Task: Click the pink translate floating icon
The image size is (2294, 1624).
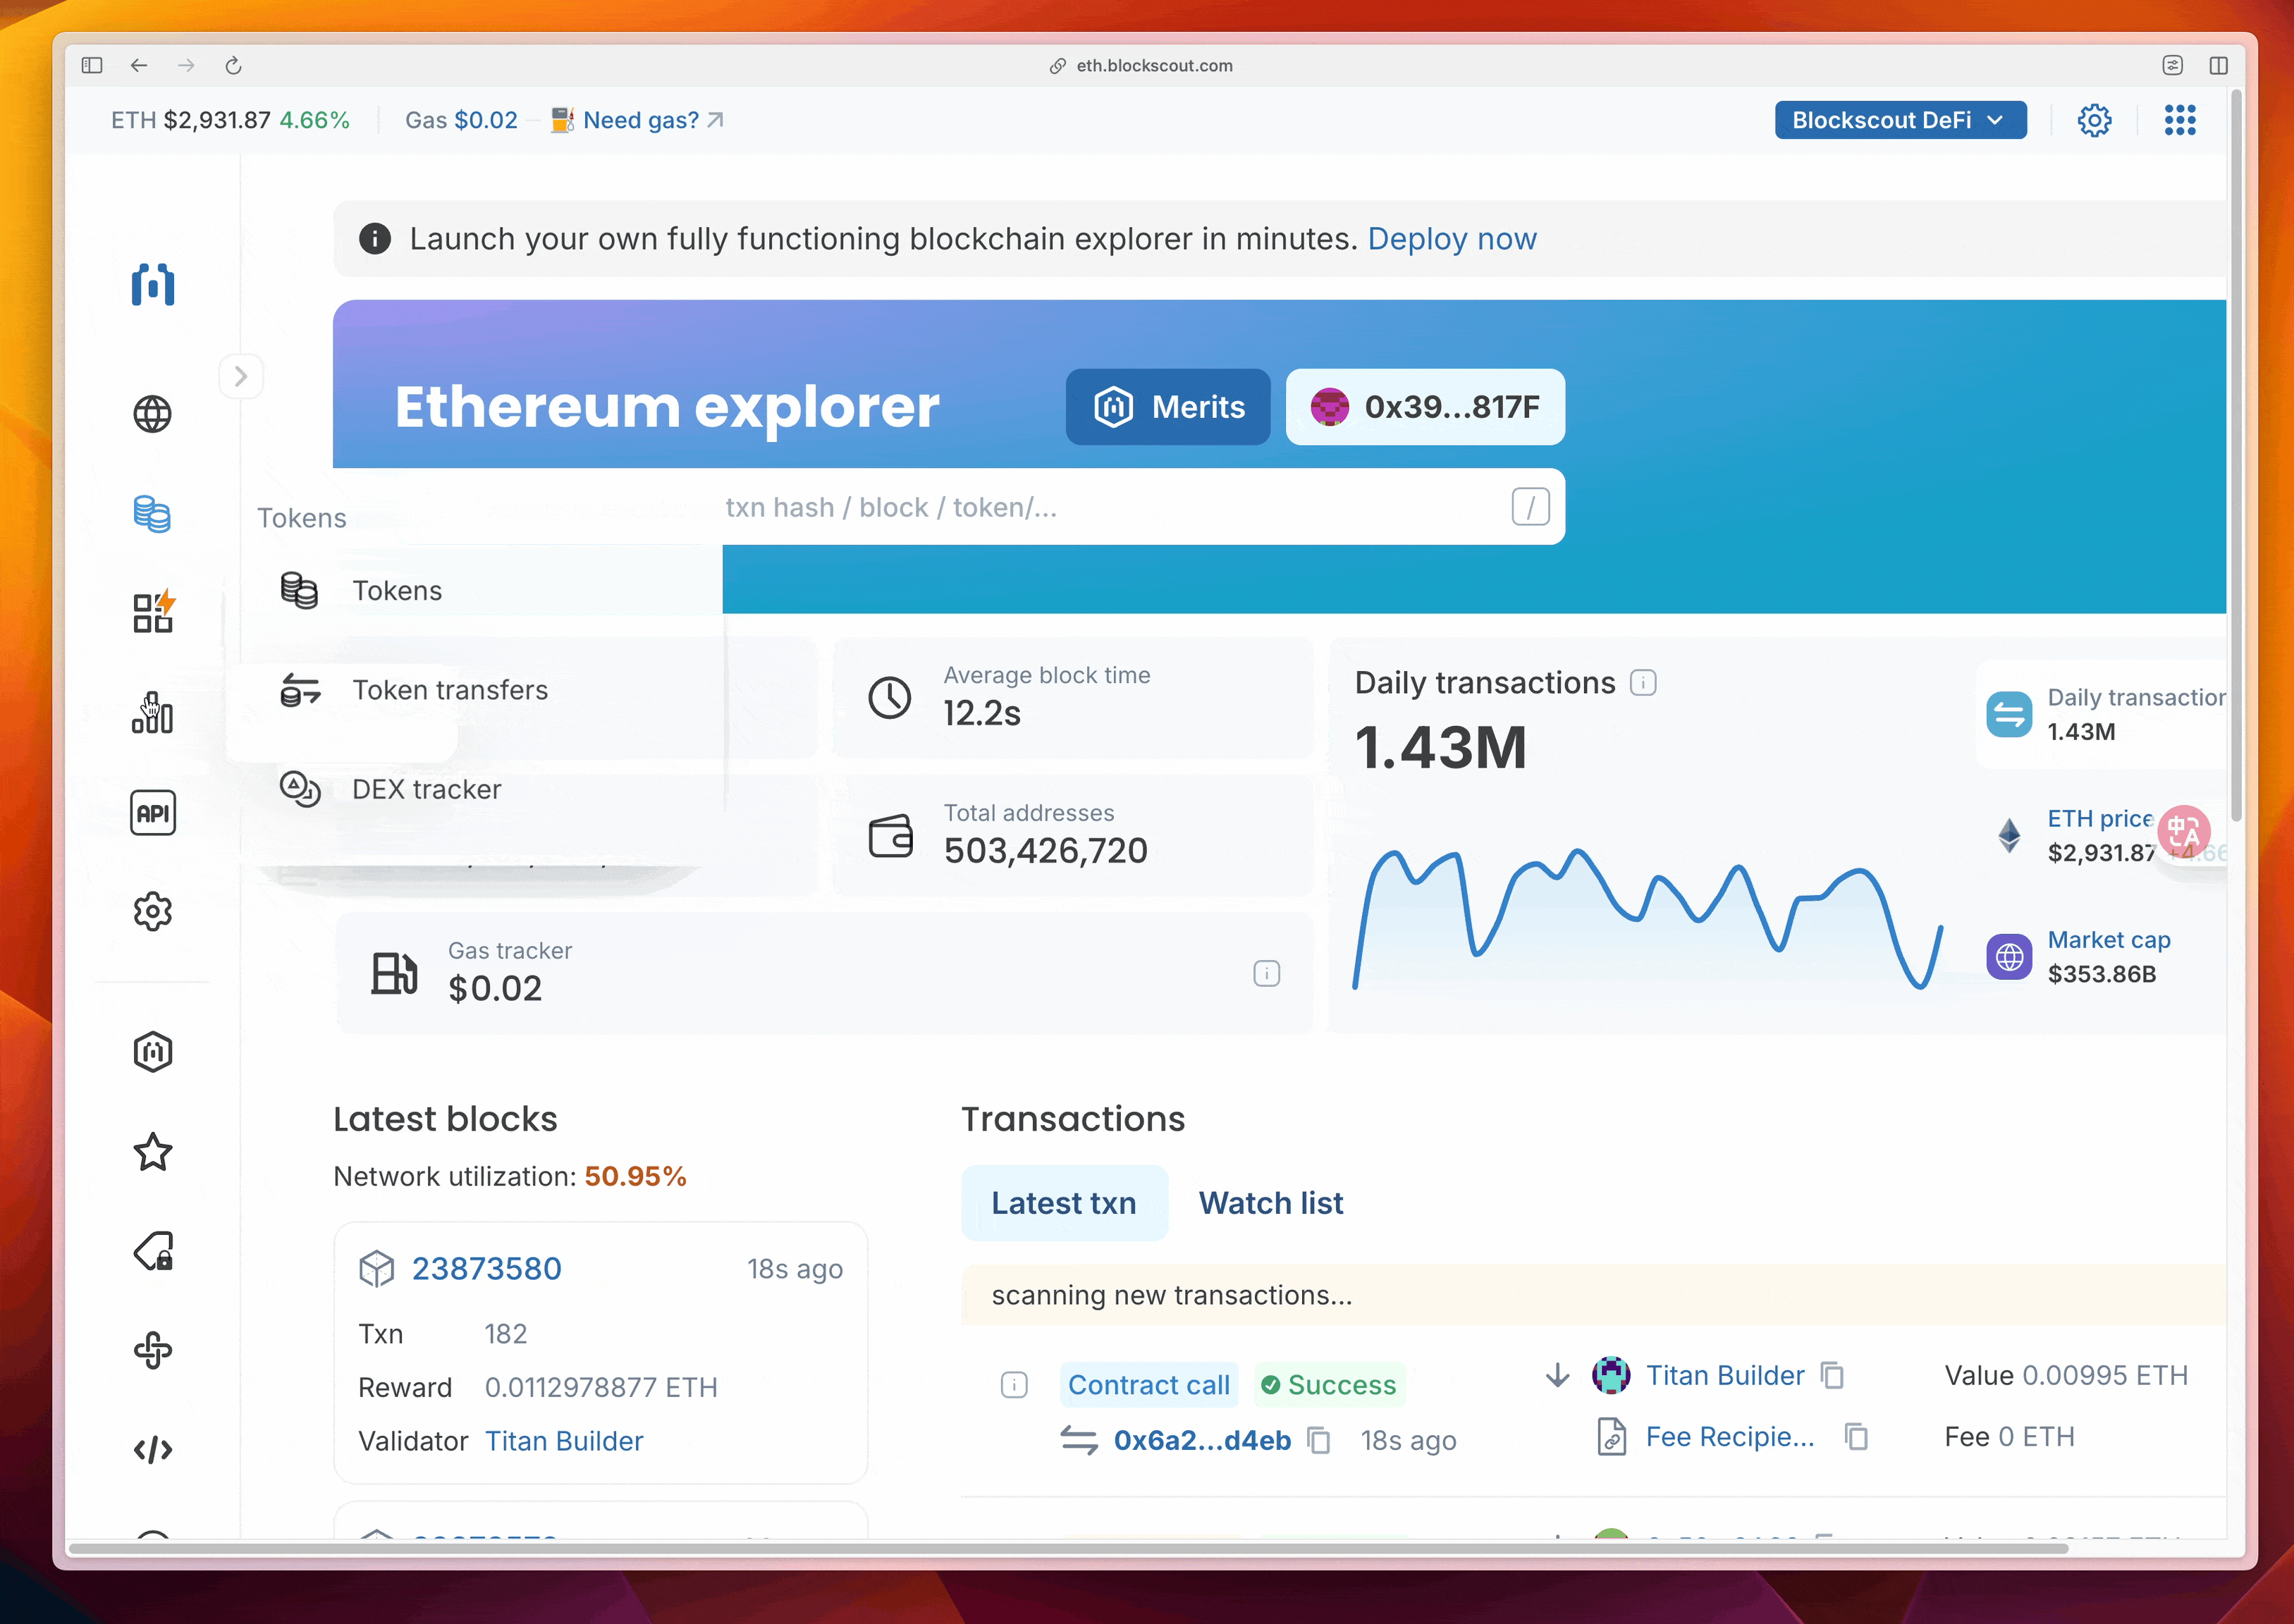Action: coord(2183,831)
